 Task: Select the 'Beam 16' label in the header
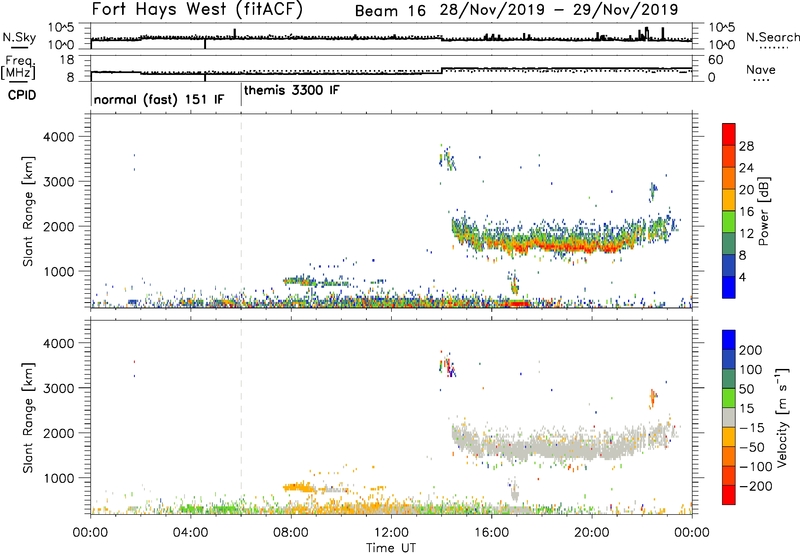pos(390,11)
